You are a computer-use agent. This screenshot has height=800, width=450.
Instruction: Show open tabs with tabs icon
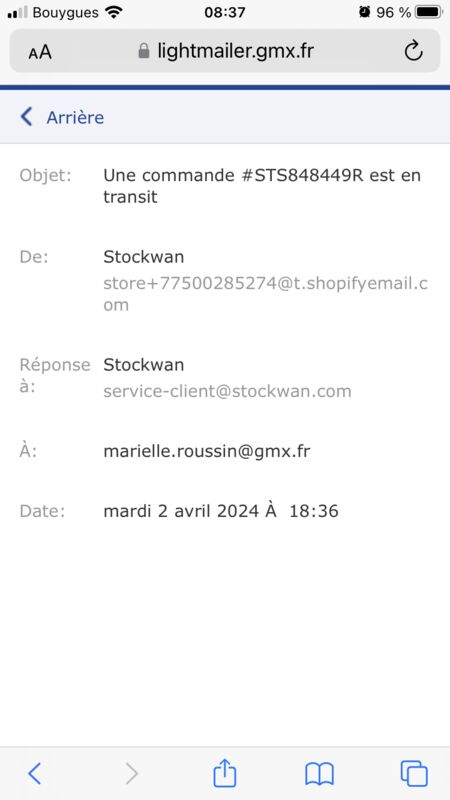[414, 773]
